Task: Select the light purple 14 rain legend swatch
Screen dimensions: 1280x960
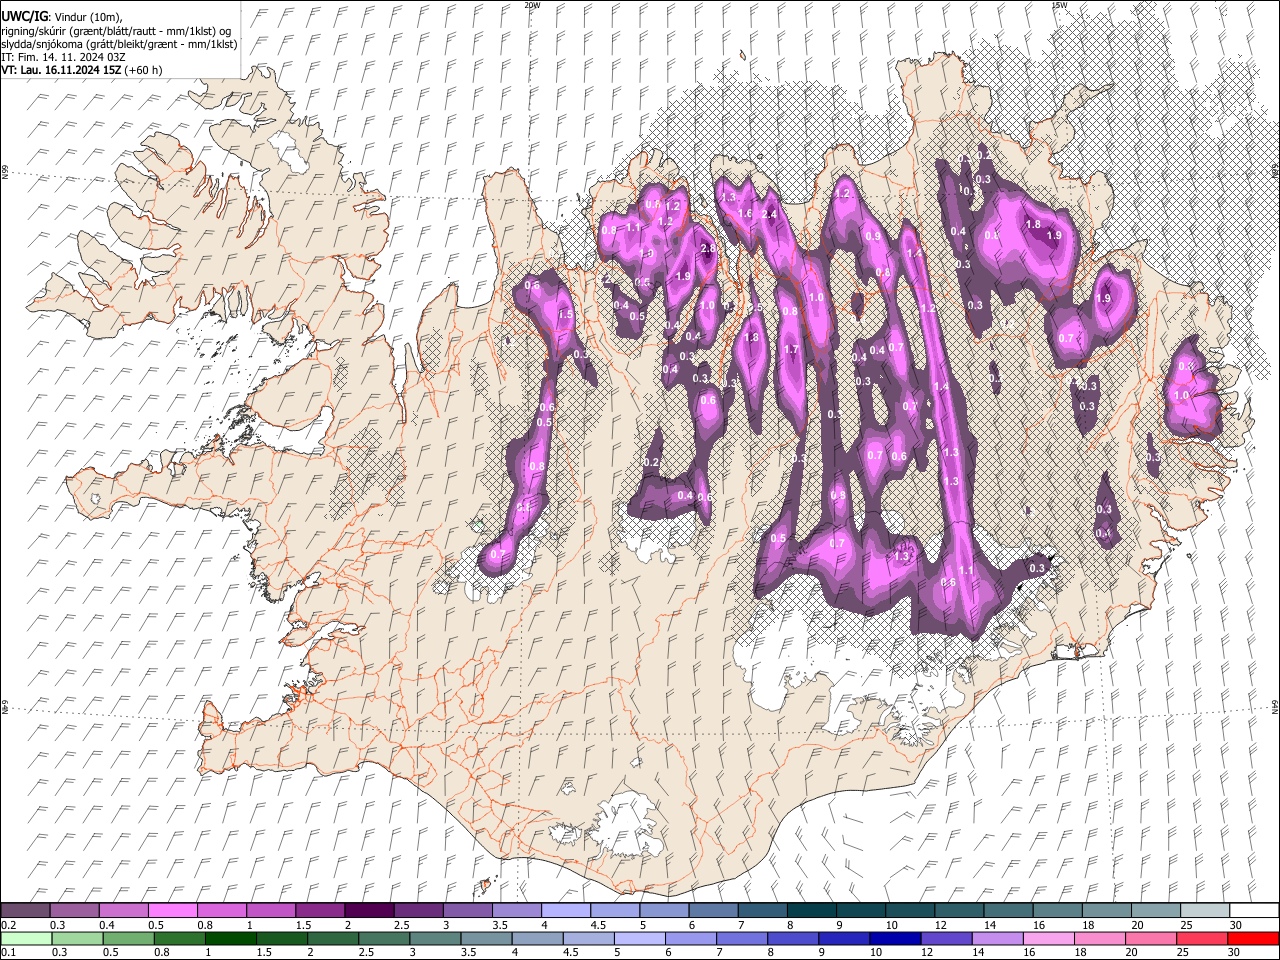Action: (998, 939)
